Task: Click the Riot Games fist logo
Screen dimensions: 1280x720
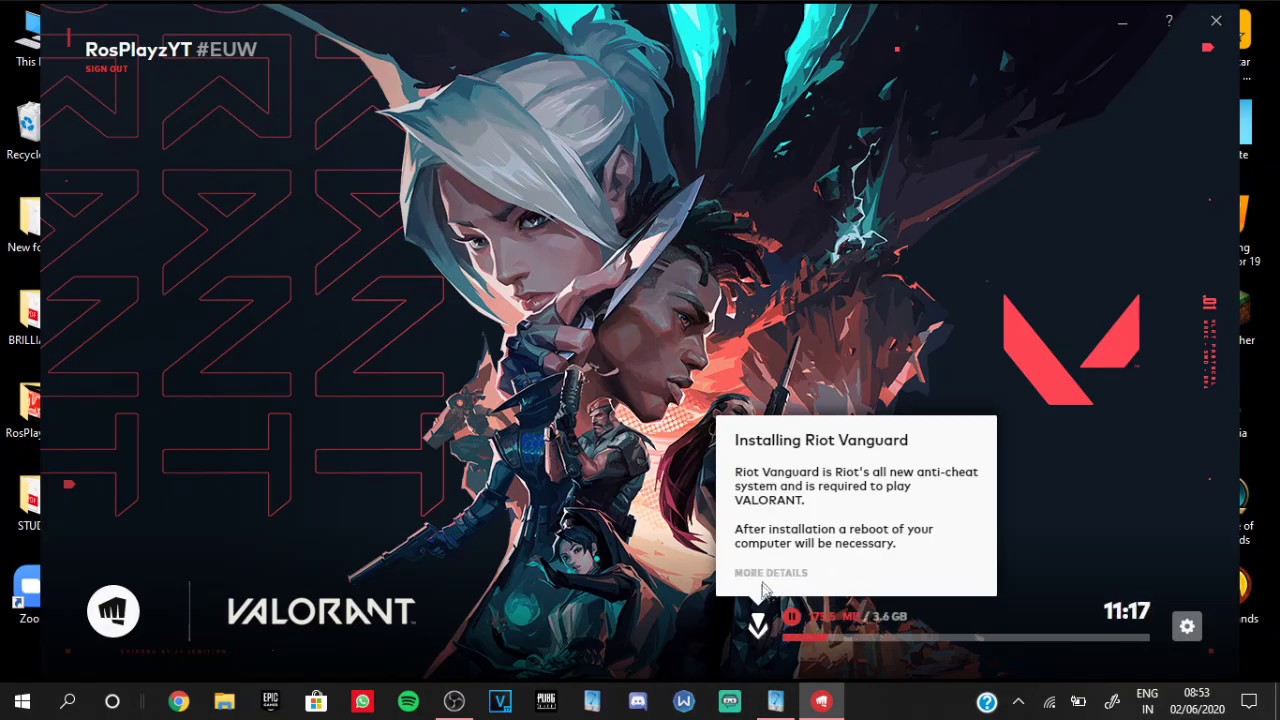Action: click(113, 611)
